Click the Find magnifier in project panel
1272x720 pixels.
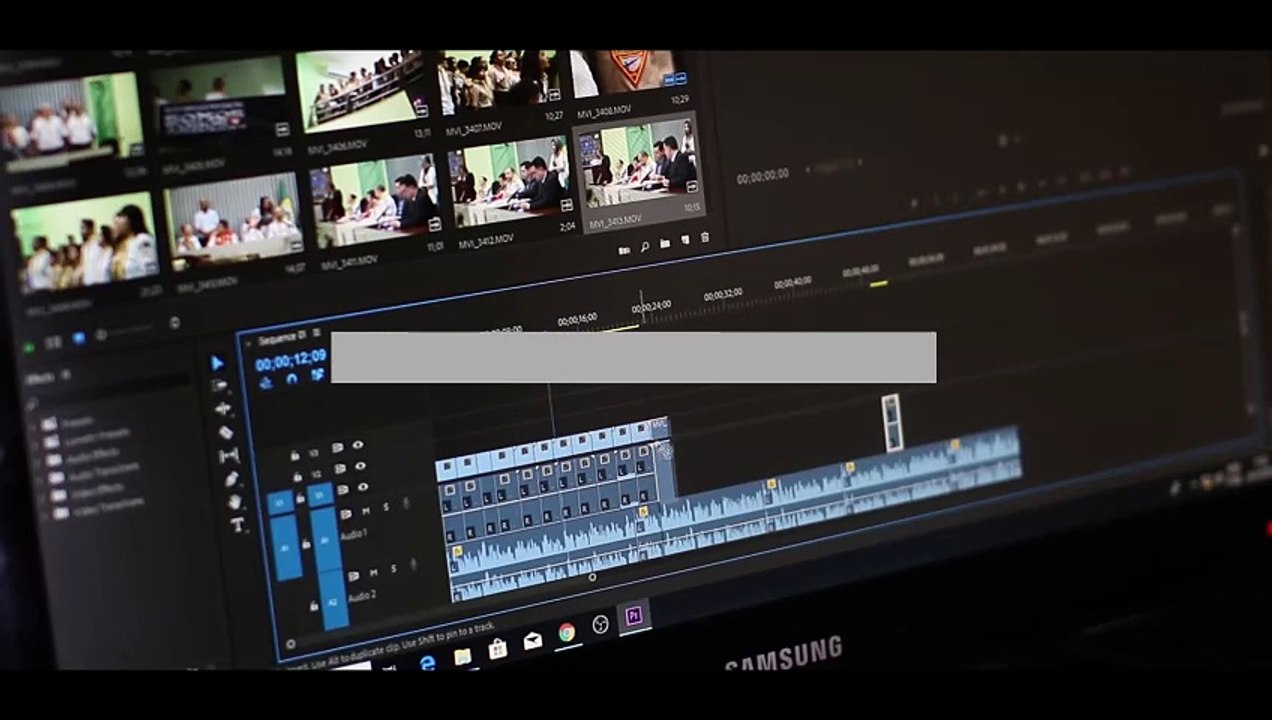coord(644,246)
